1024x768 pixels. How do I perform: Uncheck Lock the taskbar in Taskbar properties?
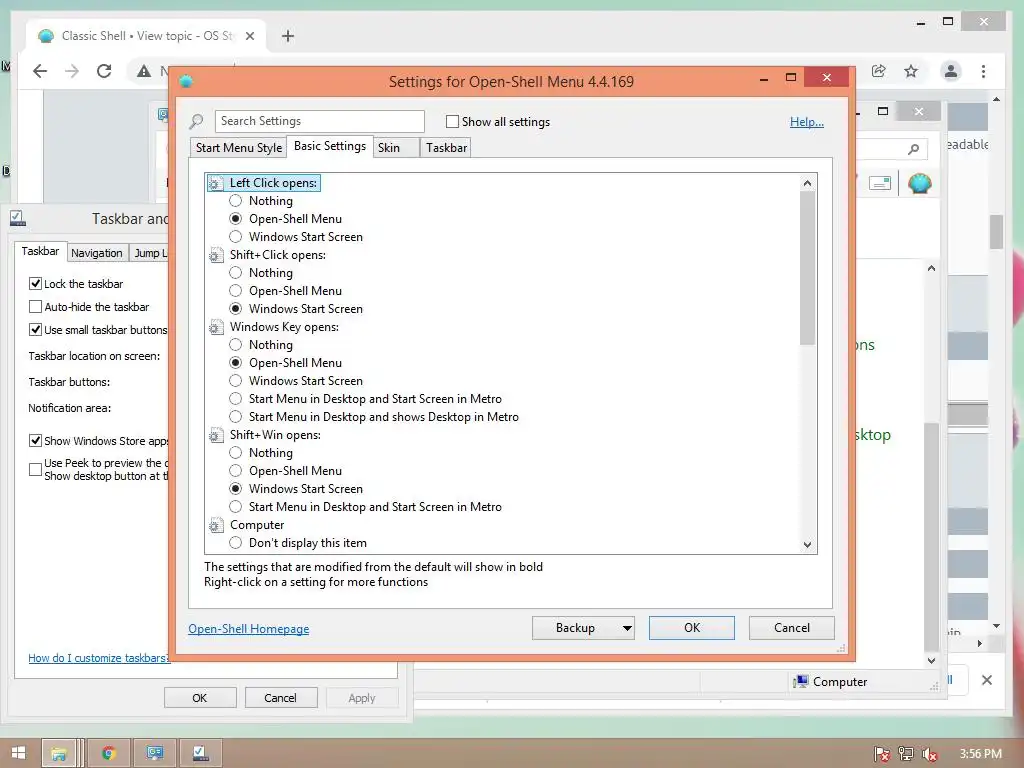point(35,284)
